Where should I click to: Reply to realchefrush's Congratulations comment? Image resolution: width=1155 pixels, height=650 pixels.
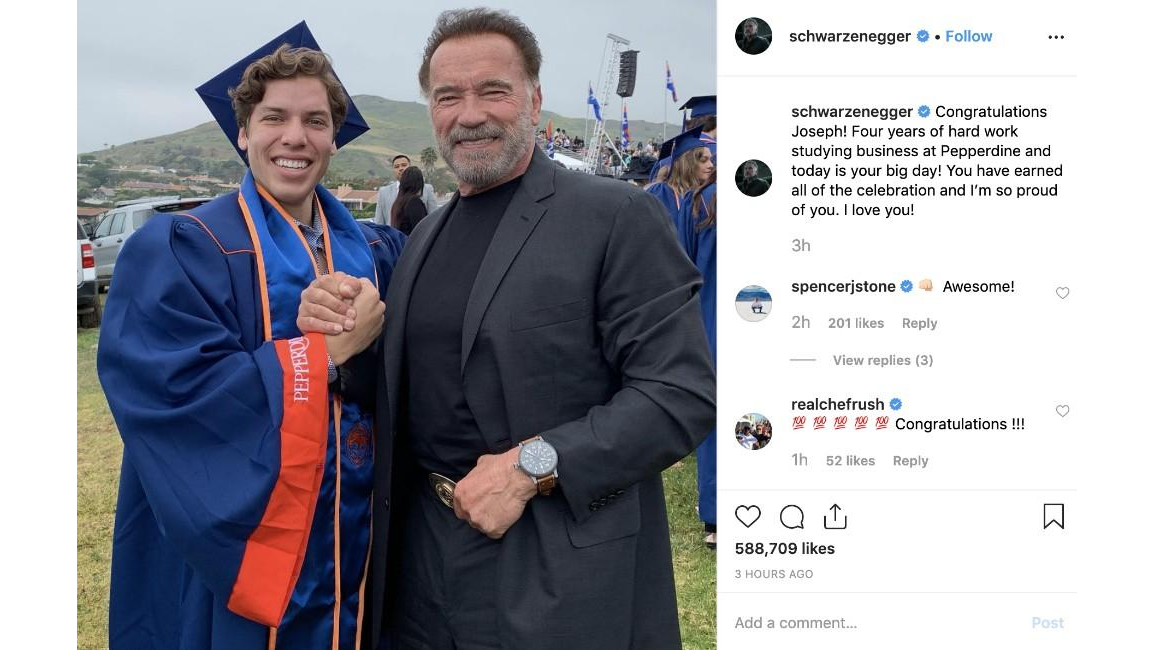pos(910,460)
